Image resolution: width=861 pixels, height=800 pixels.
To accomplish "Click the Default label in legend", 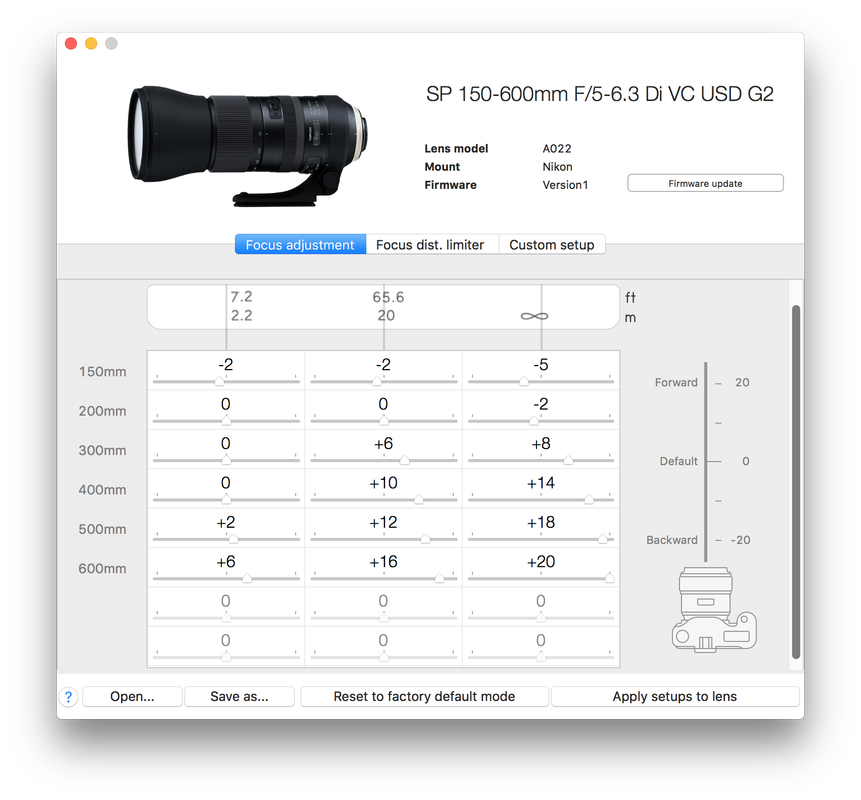I will pos(679,461).
